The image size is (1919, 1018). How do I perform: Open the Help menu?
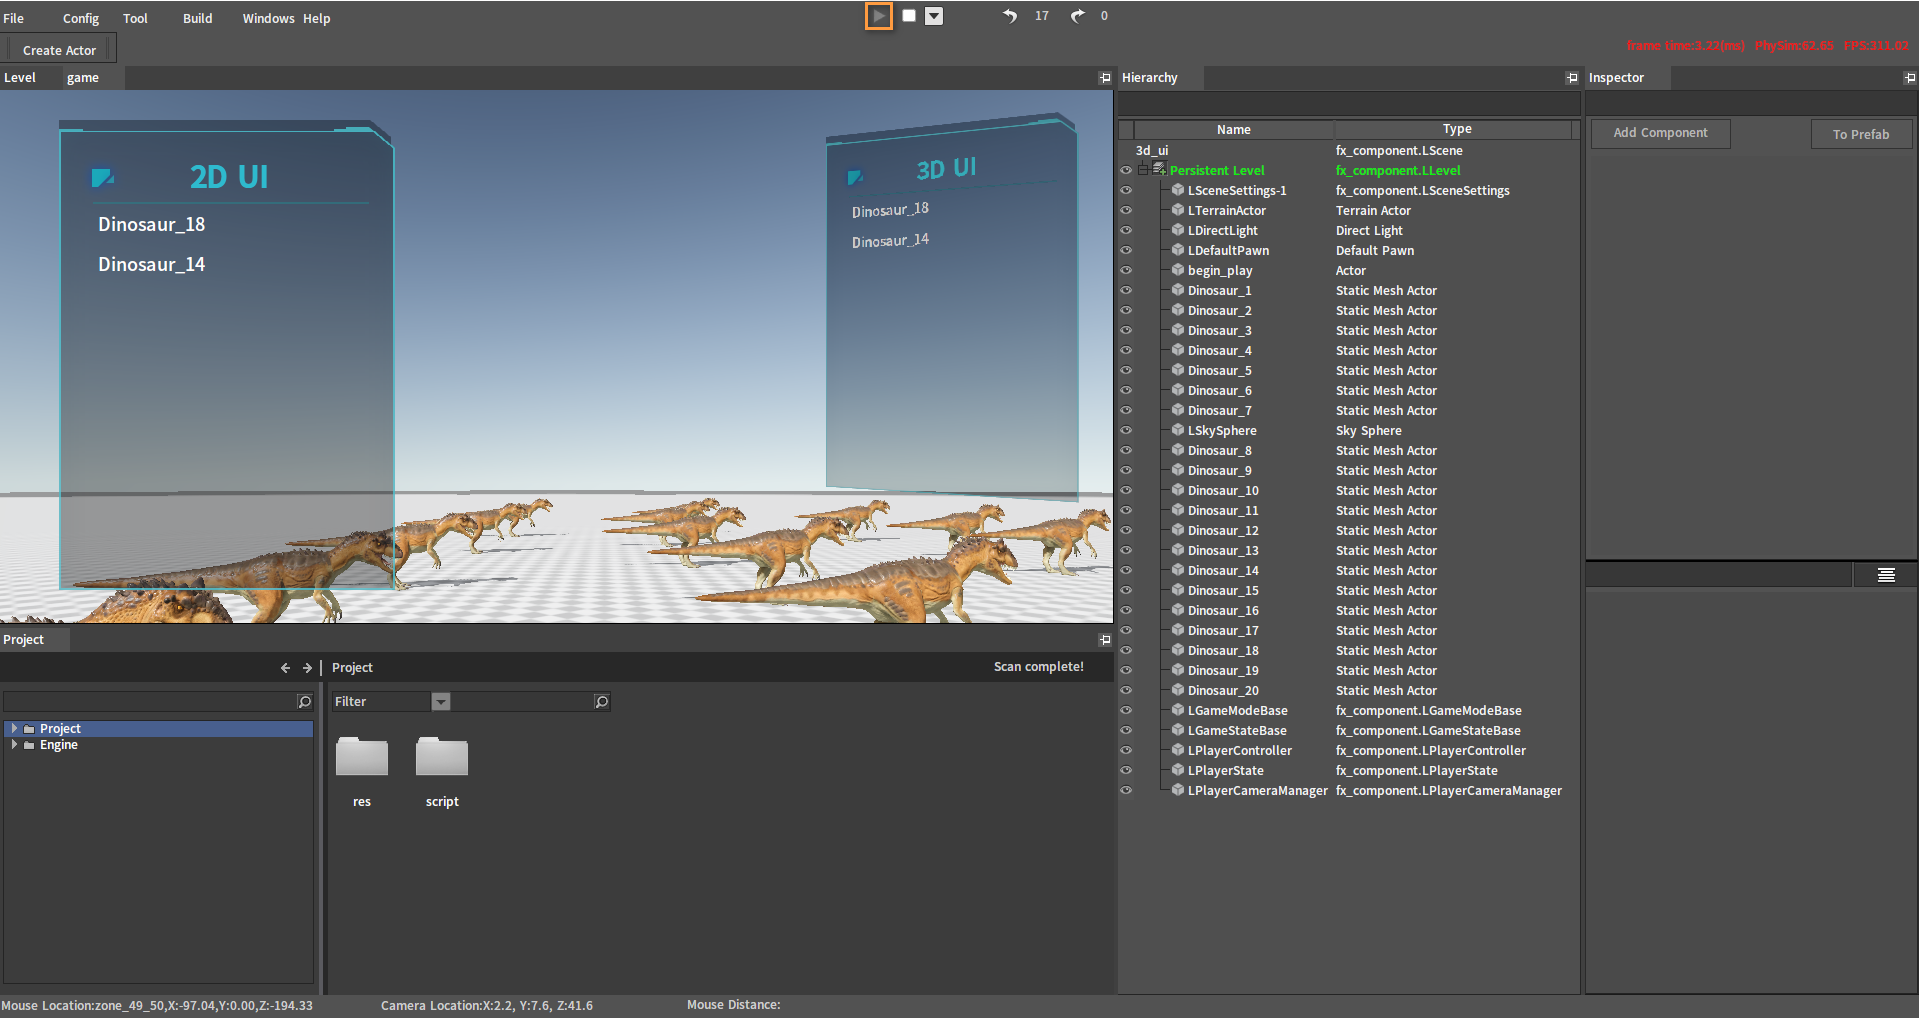coord(317,18)
